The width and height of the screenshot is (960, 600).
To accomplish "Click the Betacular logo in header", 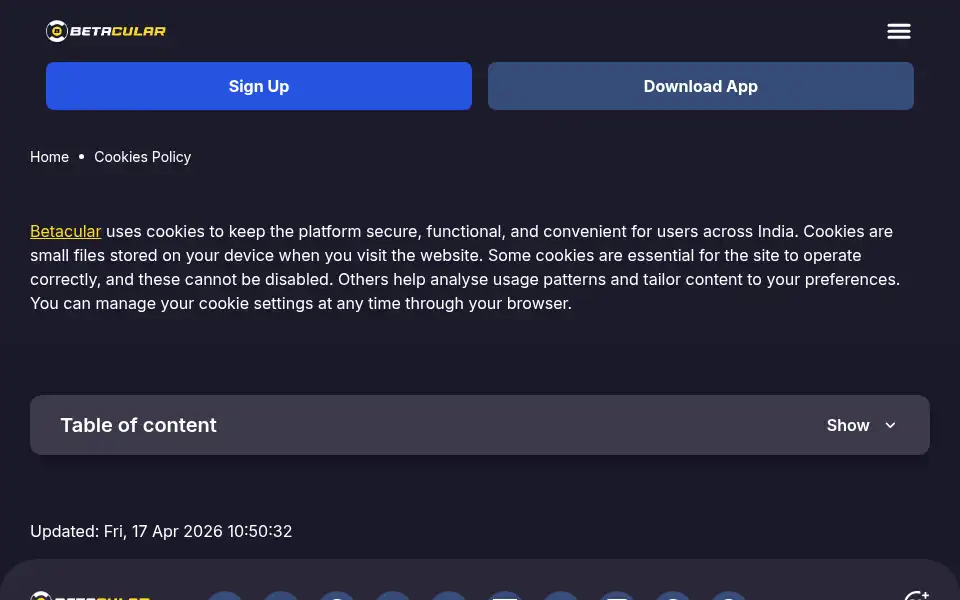I will (x=106, y=31).
